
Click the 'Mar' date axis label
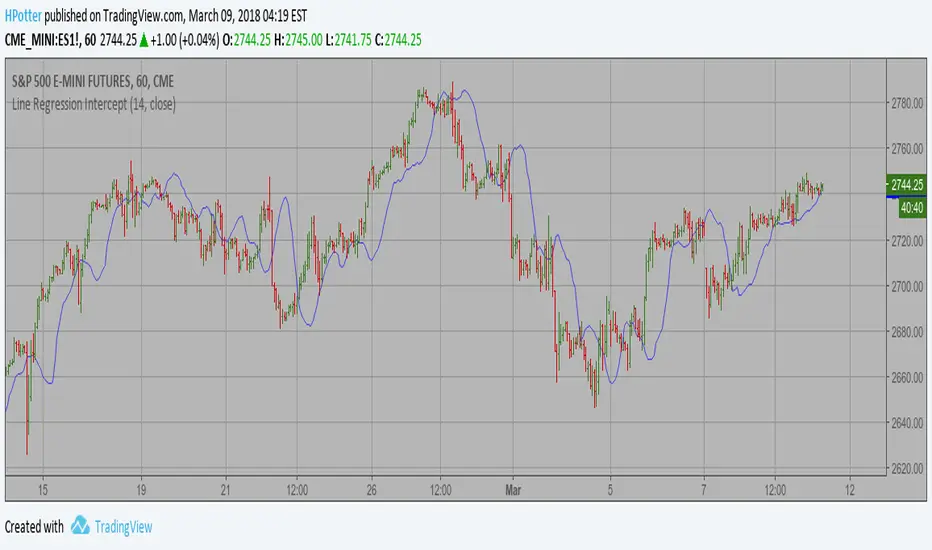513,490
